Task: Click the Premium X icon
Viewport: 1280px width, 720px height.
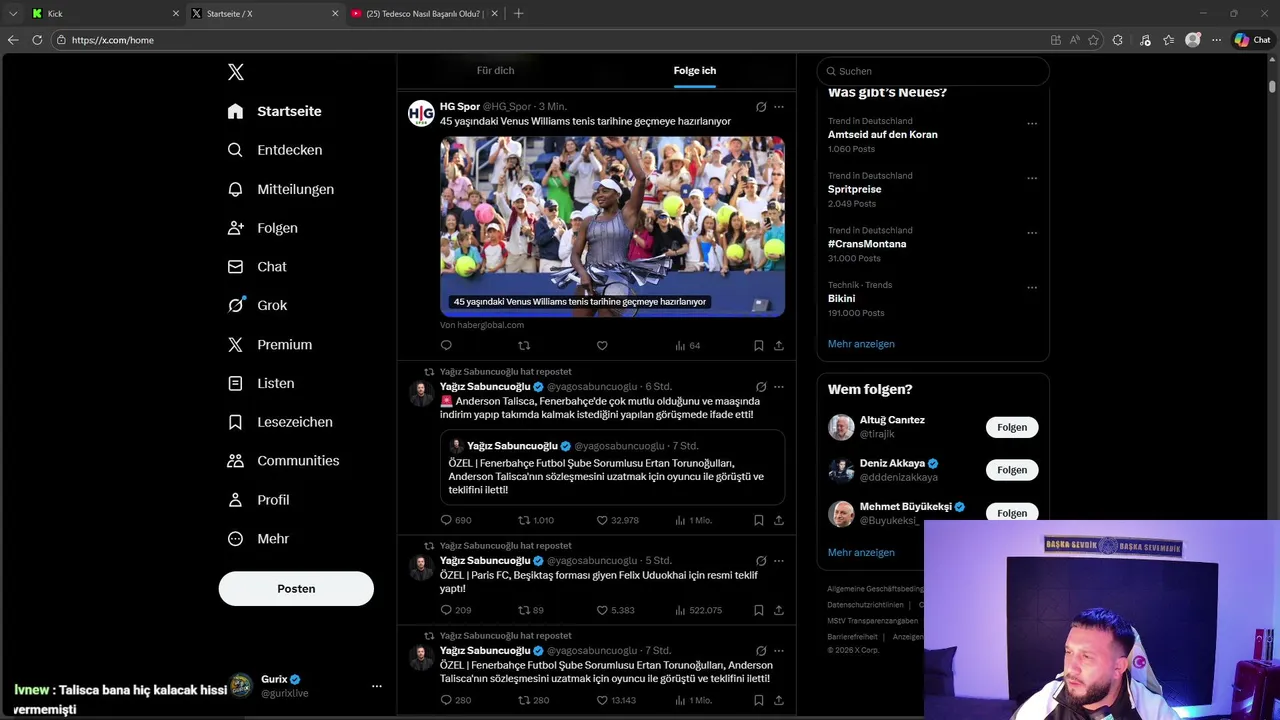Action: [235, 344]
